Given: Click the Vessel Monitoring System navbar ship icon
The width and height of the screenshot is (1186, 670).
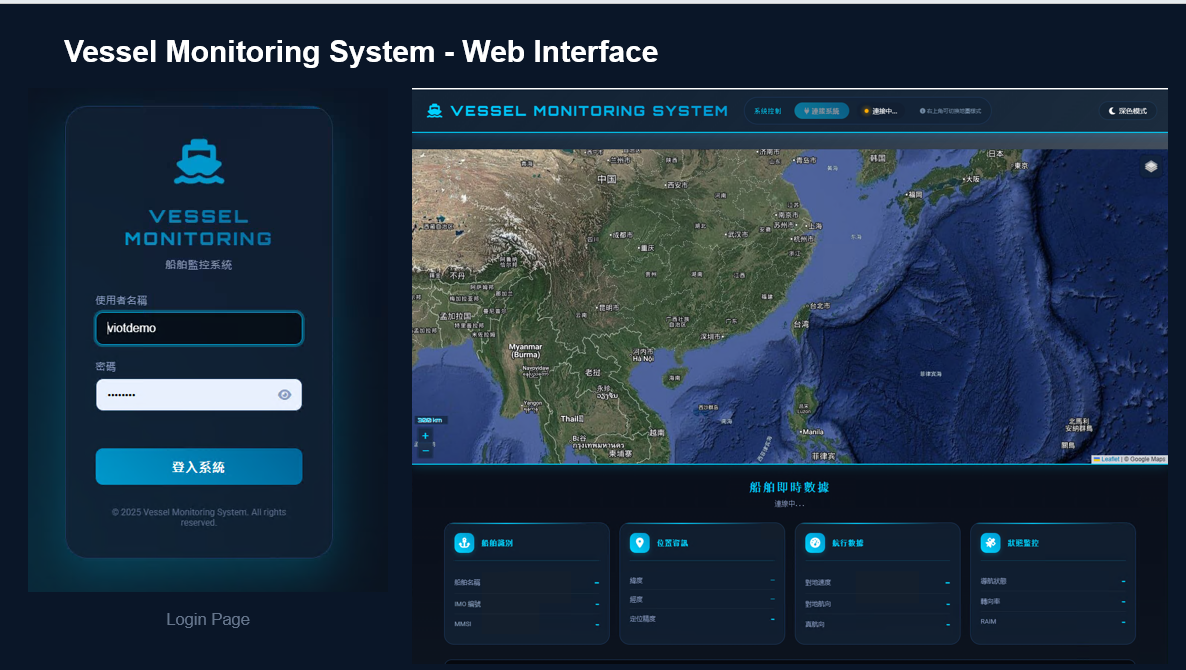Looking at the screenshot, I should point(434,110).
